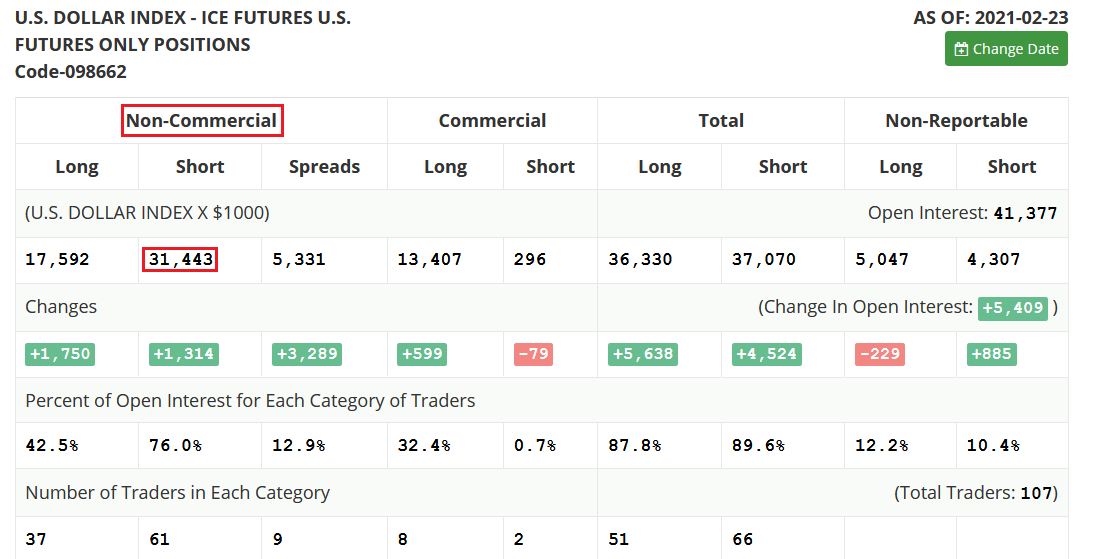Click the red -79 change badge
The image size is (1093, 559).
533,354
